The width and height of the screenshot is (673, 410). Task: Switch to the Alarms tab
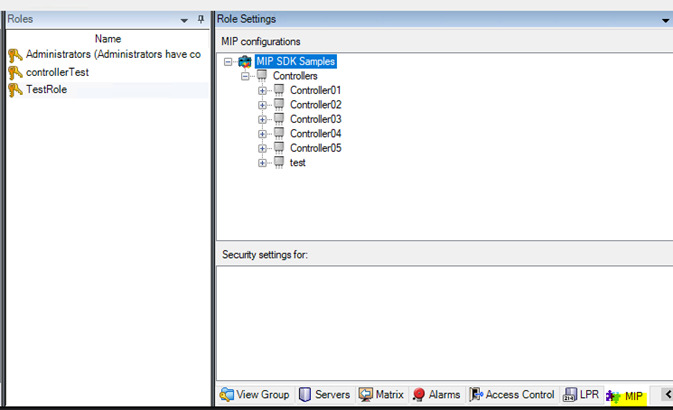pos(436,395)
